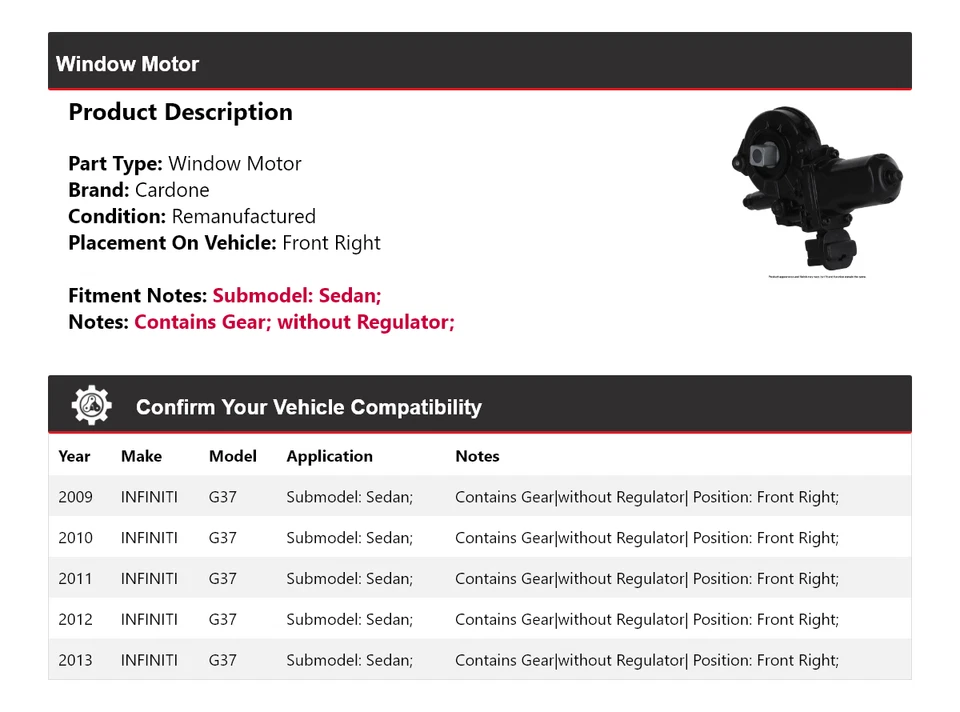Click the Product Description heading

tap(180, 112)
